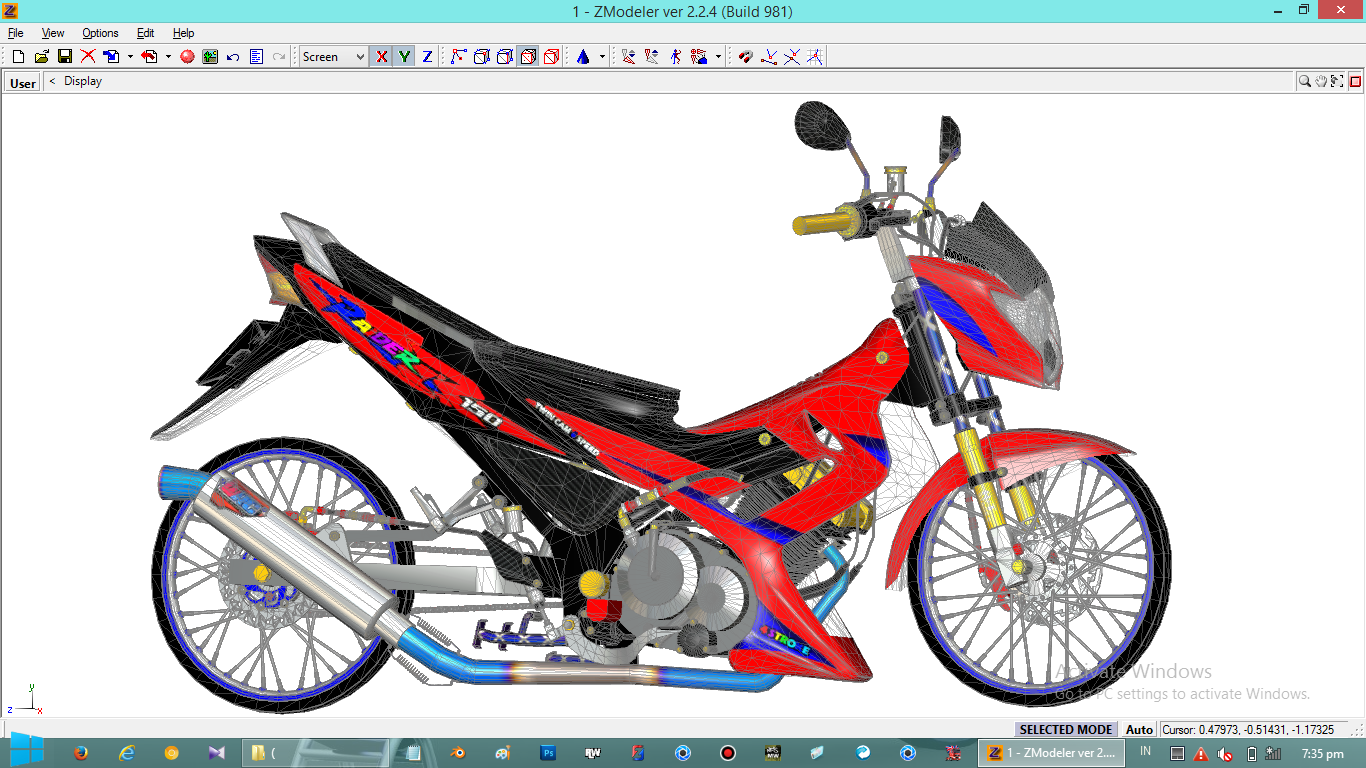This screenshot has height=768, width=1366.
Task: Toggle the Y axis lock
Action: click(x=404, y=57)
